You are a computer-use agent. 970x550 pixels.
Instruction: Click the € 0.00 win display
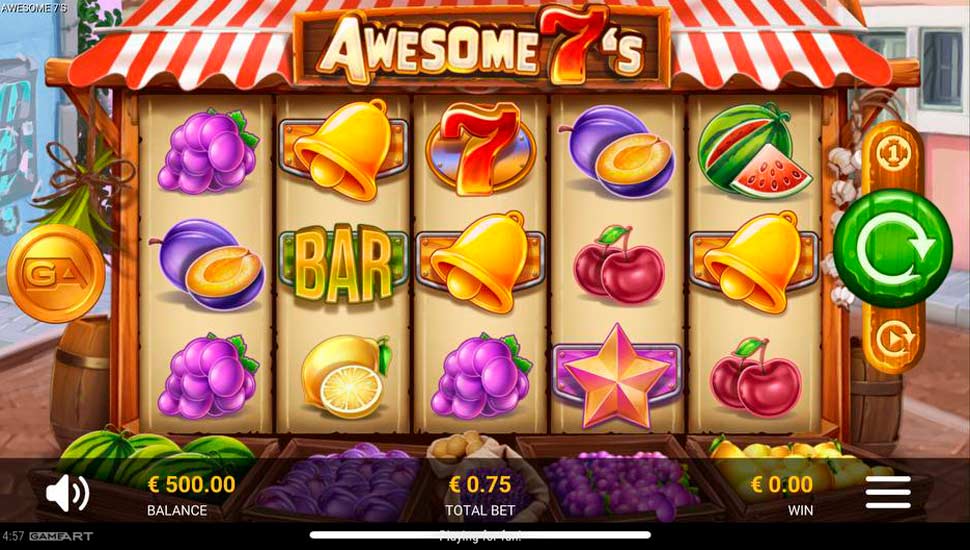click(781, 494)
